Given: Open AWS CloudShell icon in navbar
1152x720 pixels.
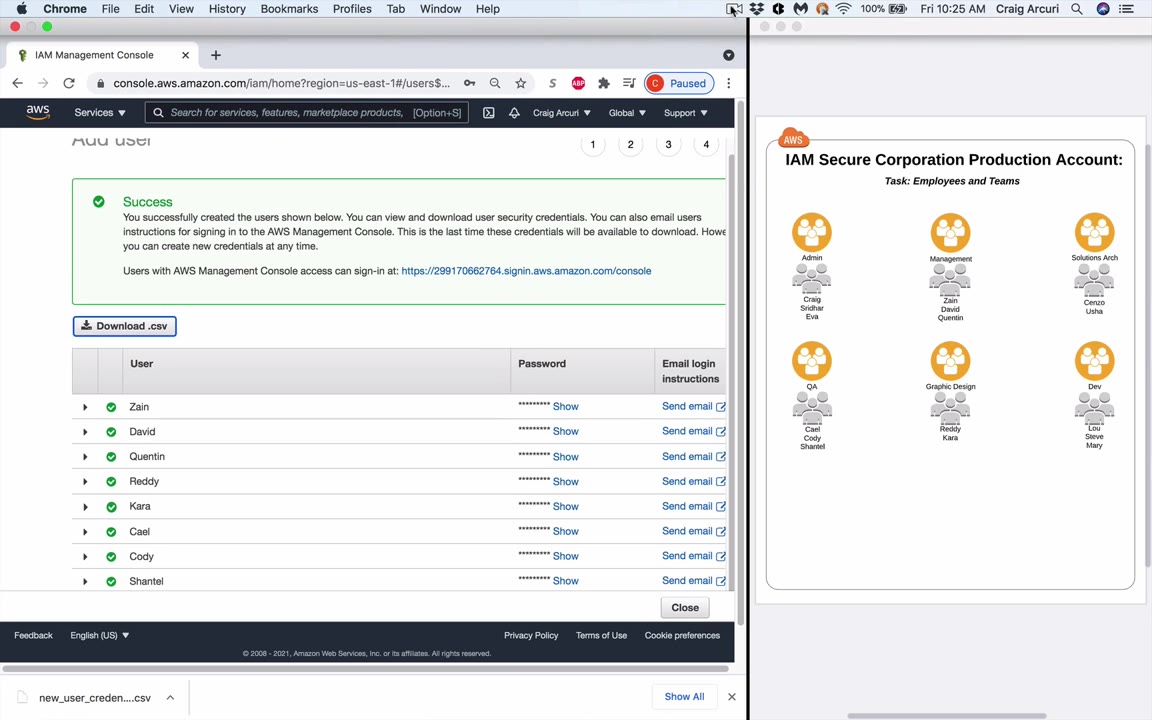Looking at the screenshot, I should pyautogui.click(x=488, y=113).
